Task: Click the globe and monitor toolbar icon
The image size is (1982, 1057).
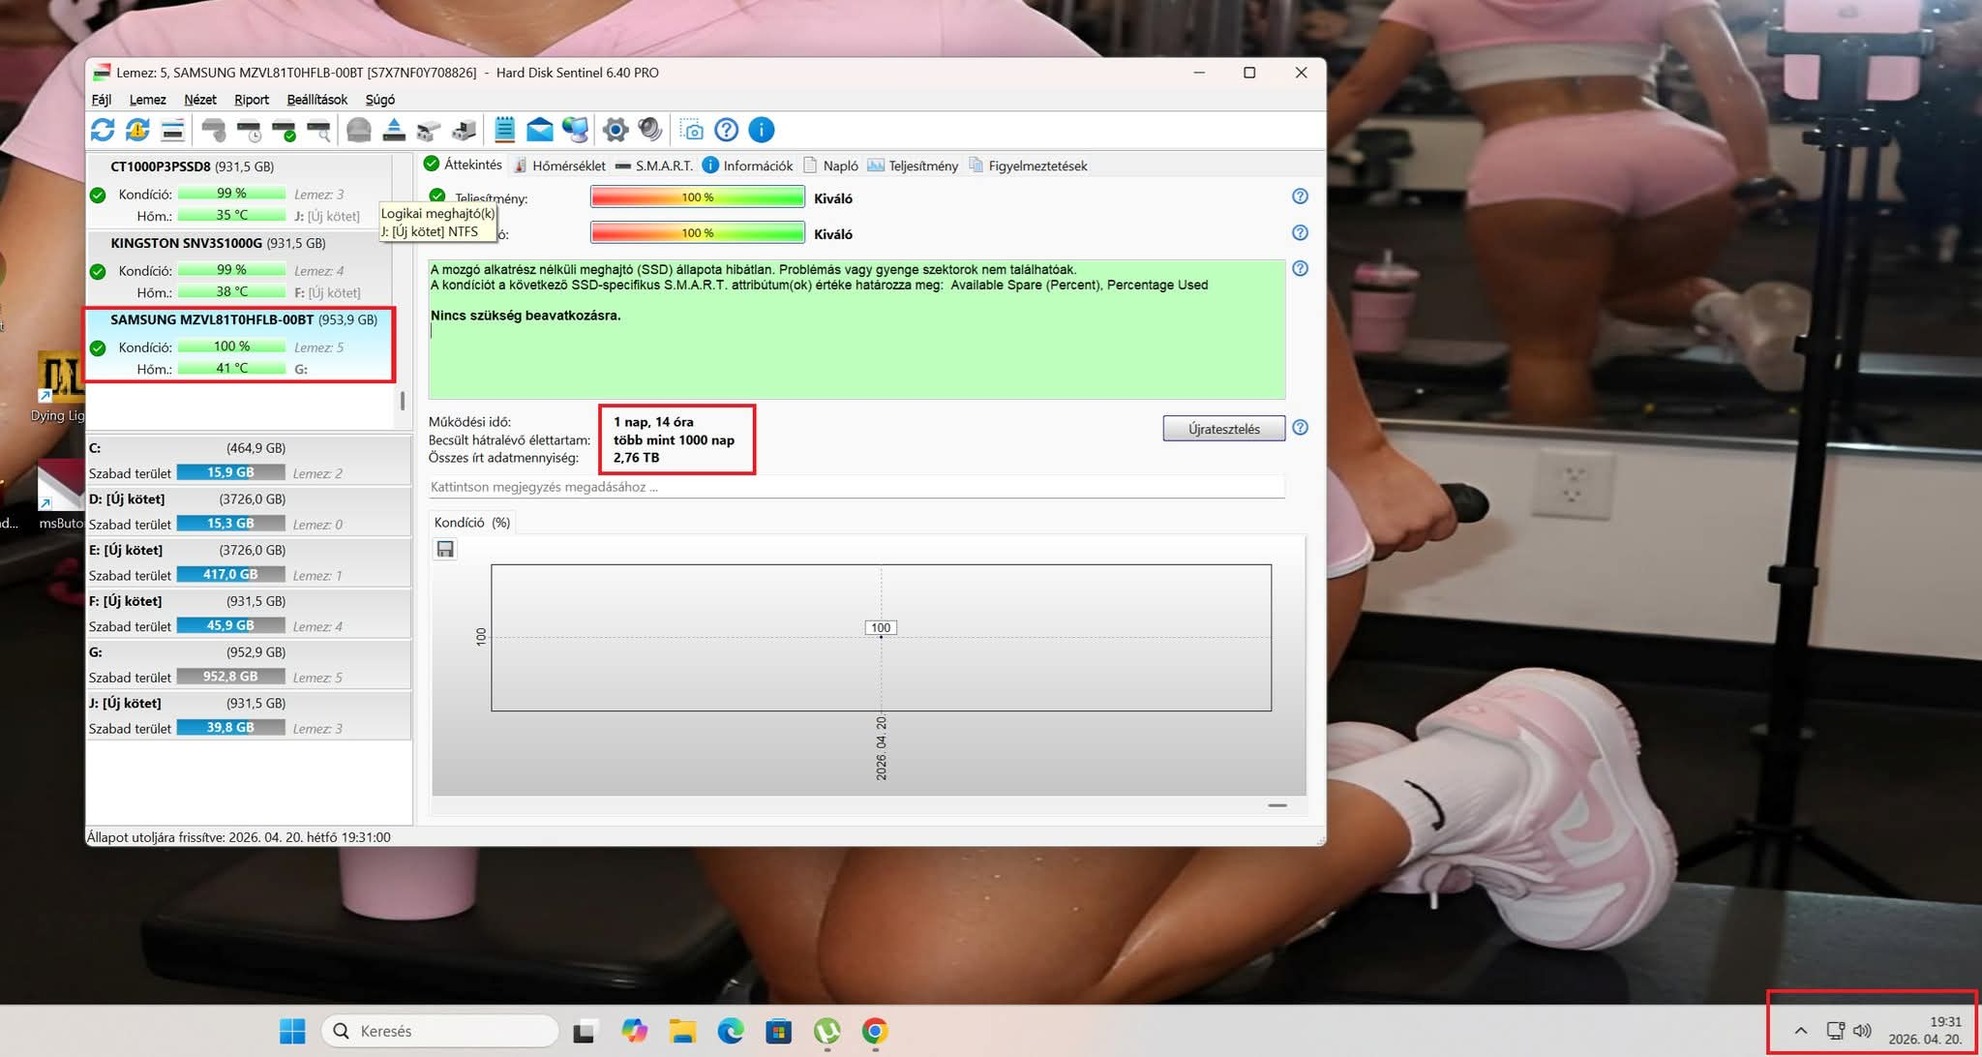Action: (x=575, y=130)
